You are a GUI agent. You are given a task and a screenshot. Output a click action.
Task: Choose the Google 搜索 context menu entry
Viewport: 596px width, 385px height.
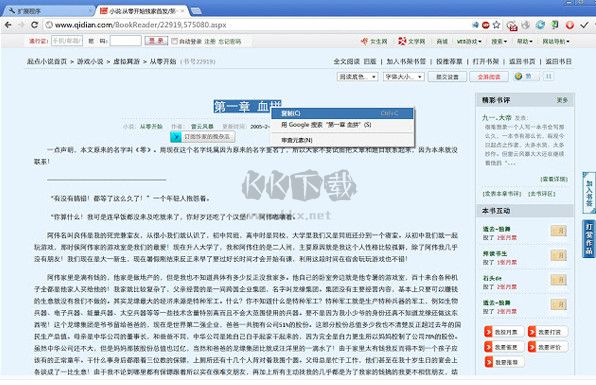[x=342, y=125]
